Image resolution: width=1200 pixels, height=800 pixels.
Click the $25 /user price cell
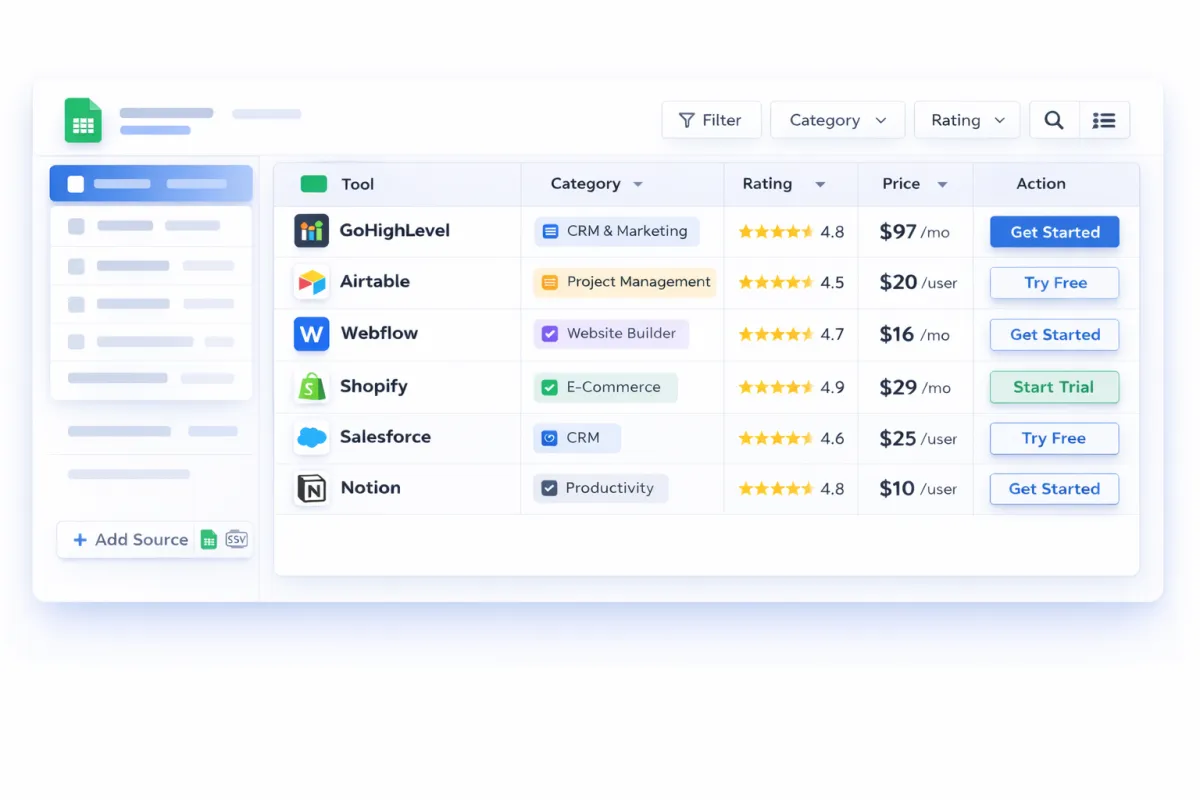918,438
